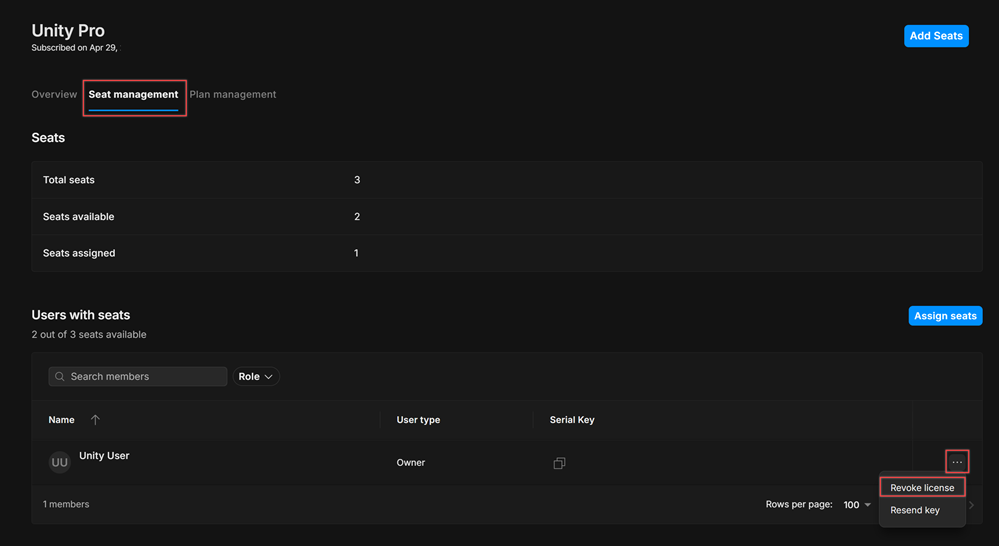Click the search magnifier icon in members field
1000x546 pixels.
(59, 376)
